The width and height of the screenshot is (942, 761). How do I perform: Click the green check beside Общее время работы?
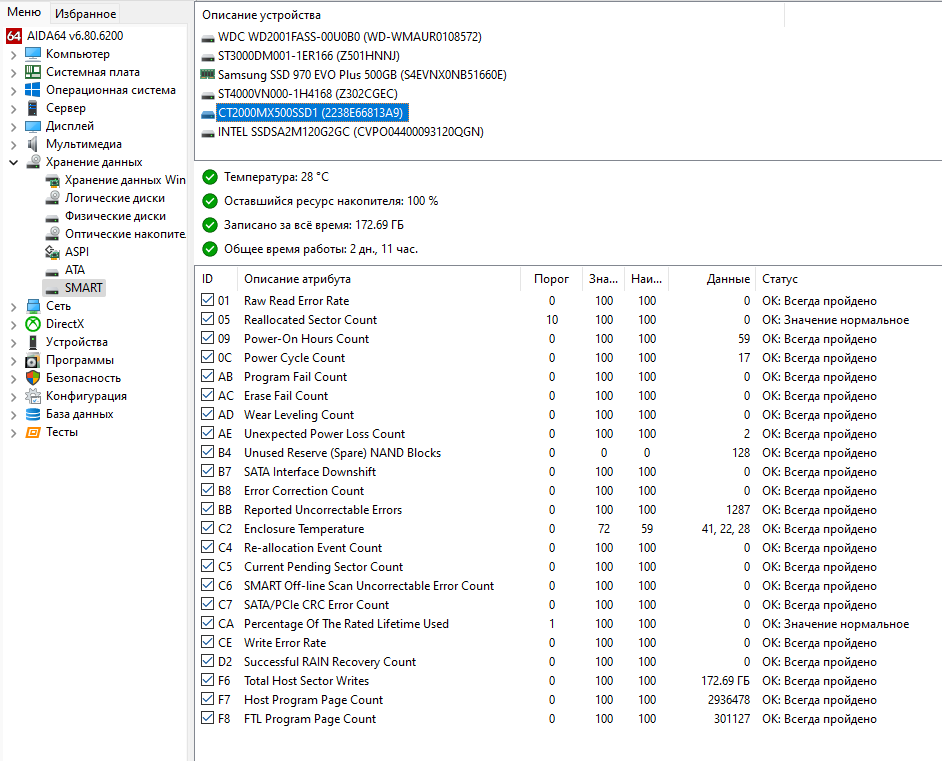coord(210,249)
